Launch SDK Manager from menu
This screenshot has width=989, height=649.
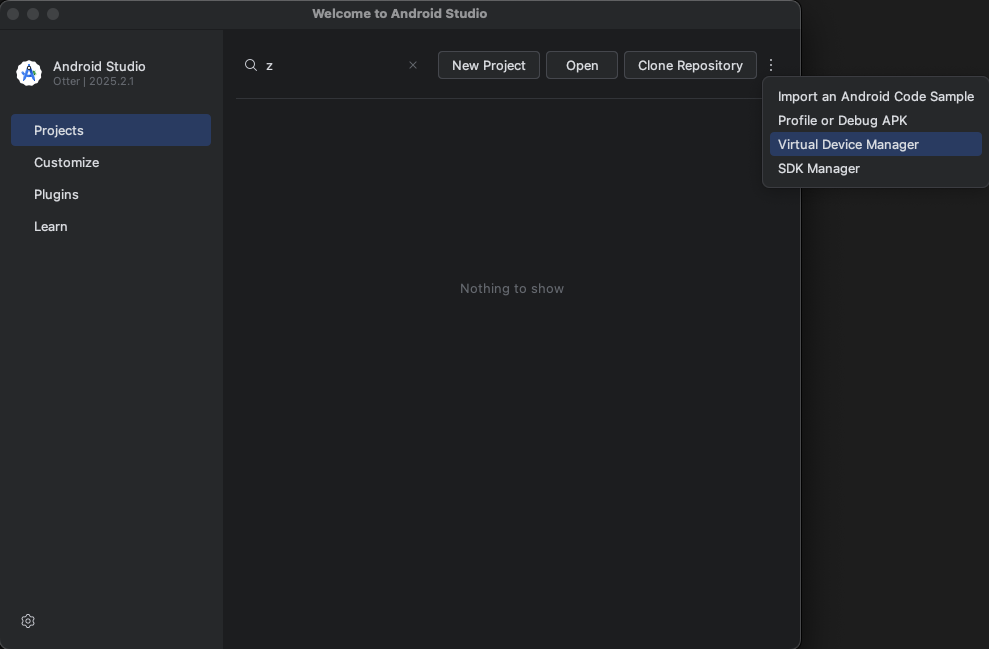pos(875,168)
